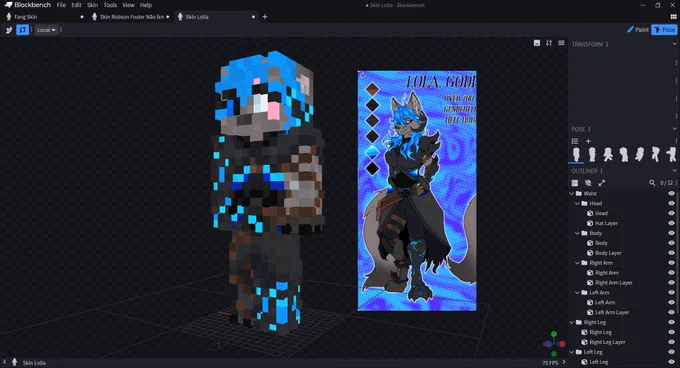Select the seventh pose preset
680x368 pixels.
671,154
